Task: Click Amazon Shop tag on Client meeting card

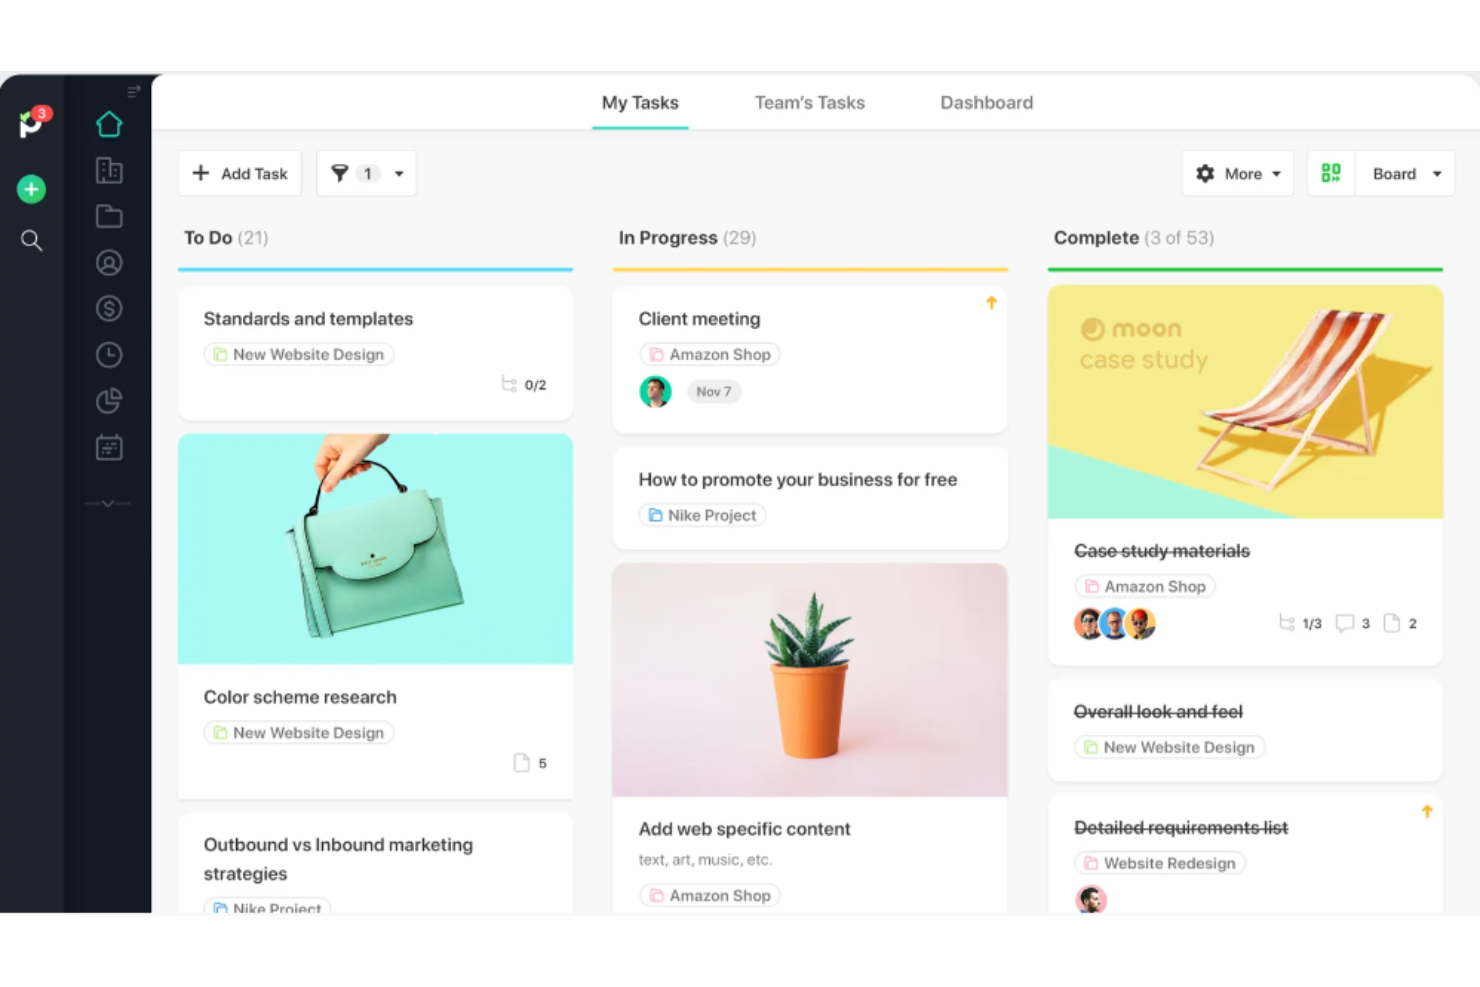Action: pyautogui.click(x=710, y=354)
